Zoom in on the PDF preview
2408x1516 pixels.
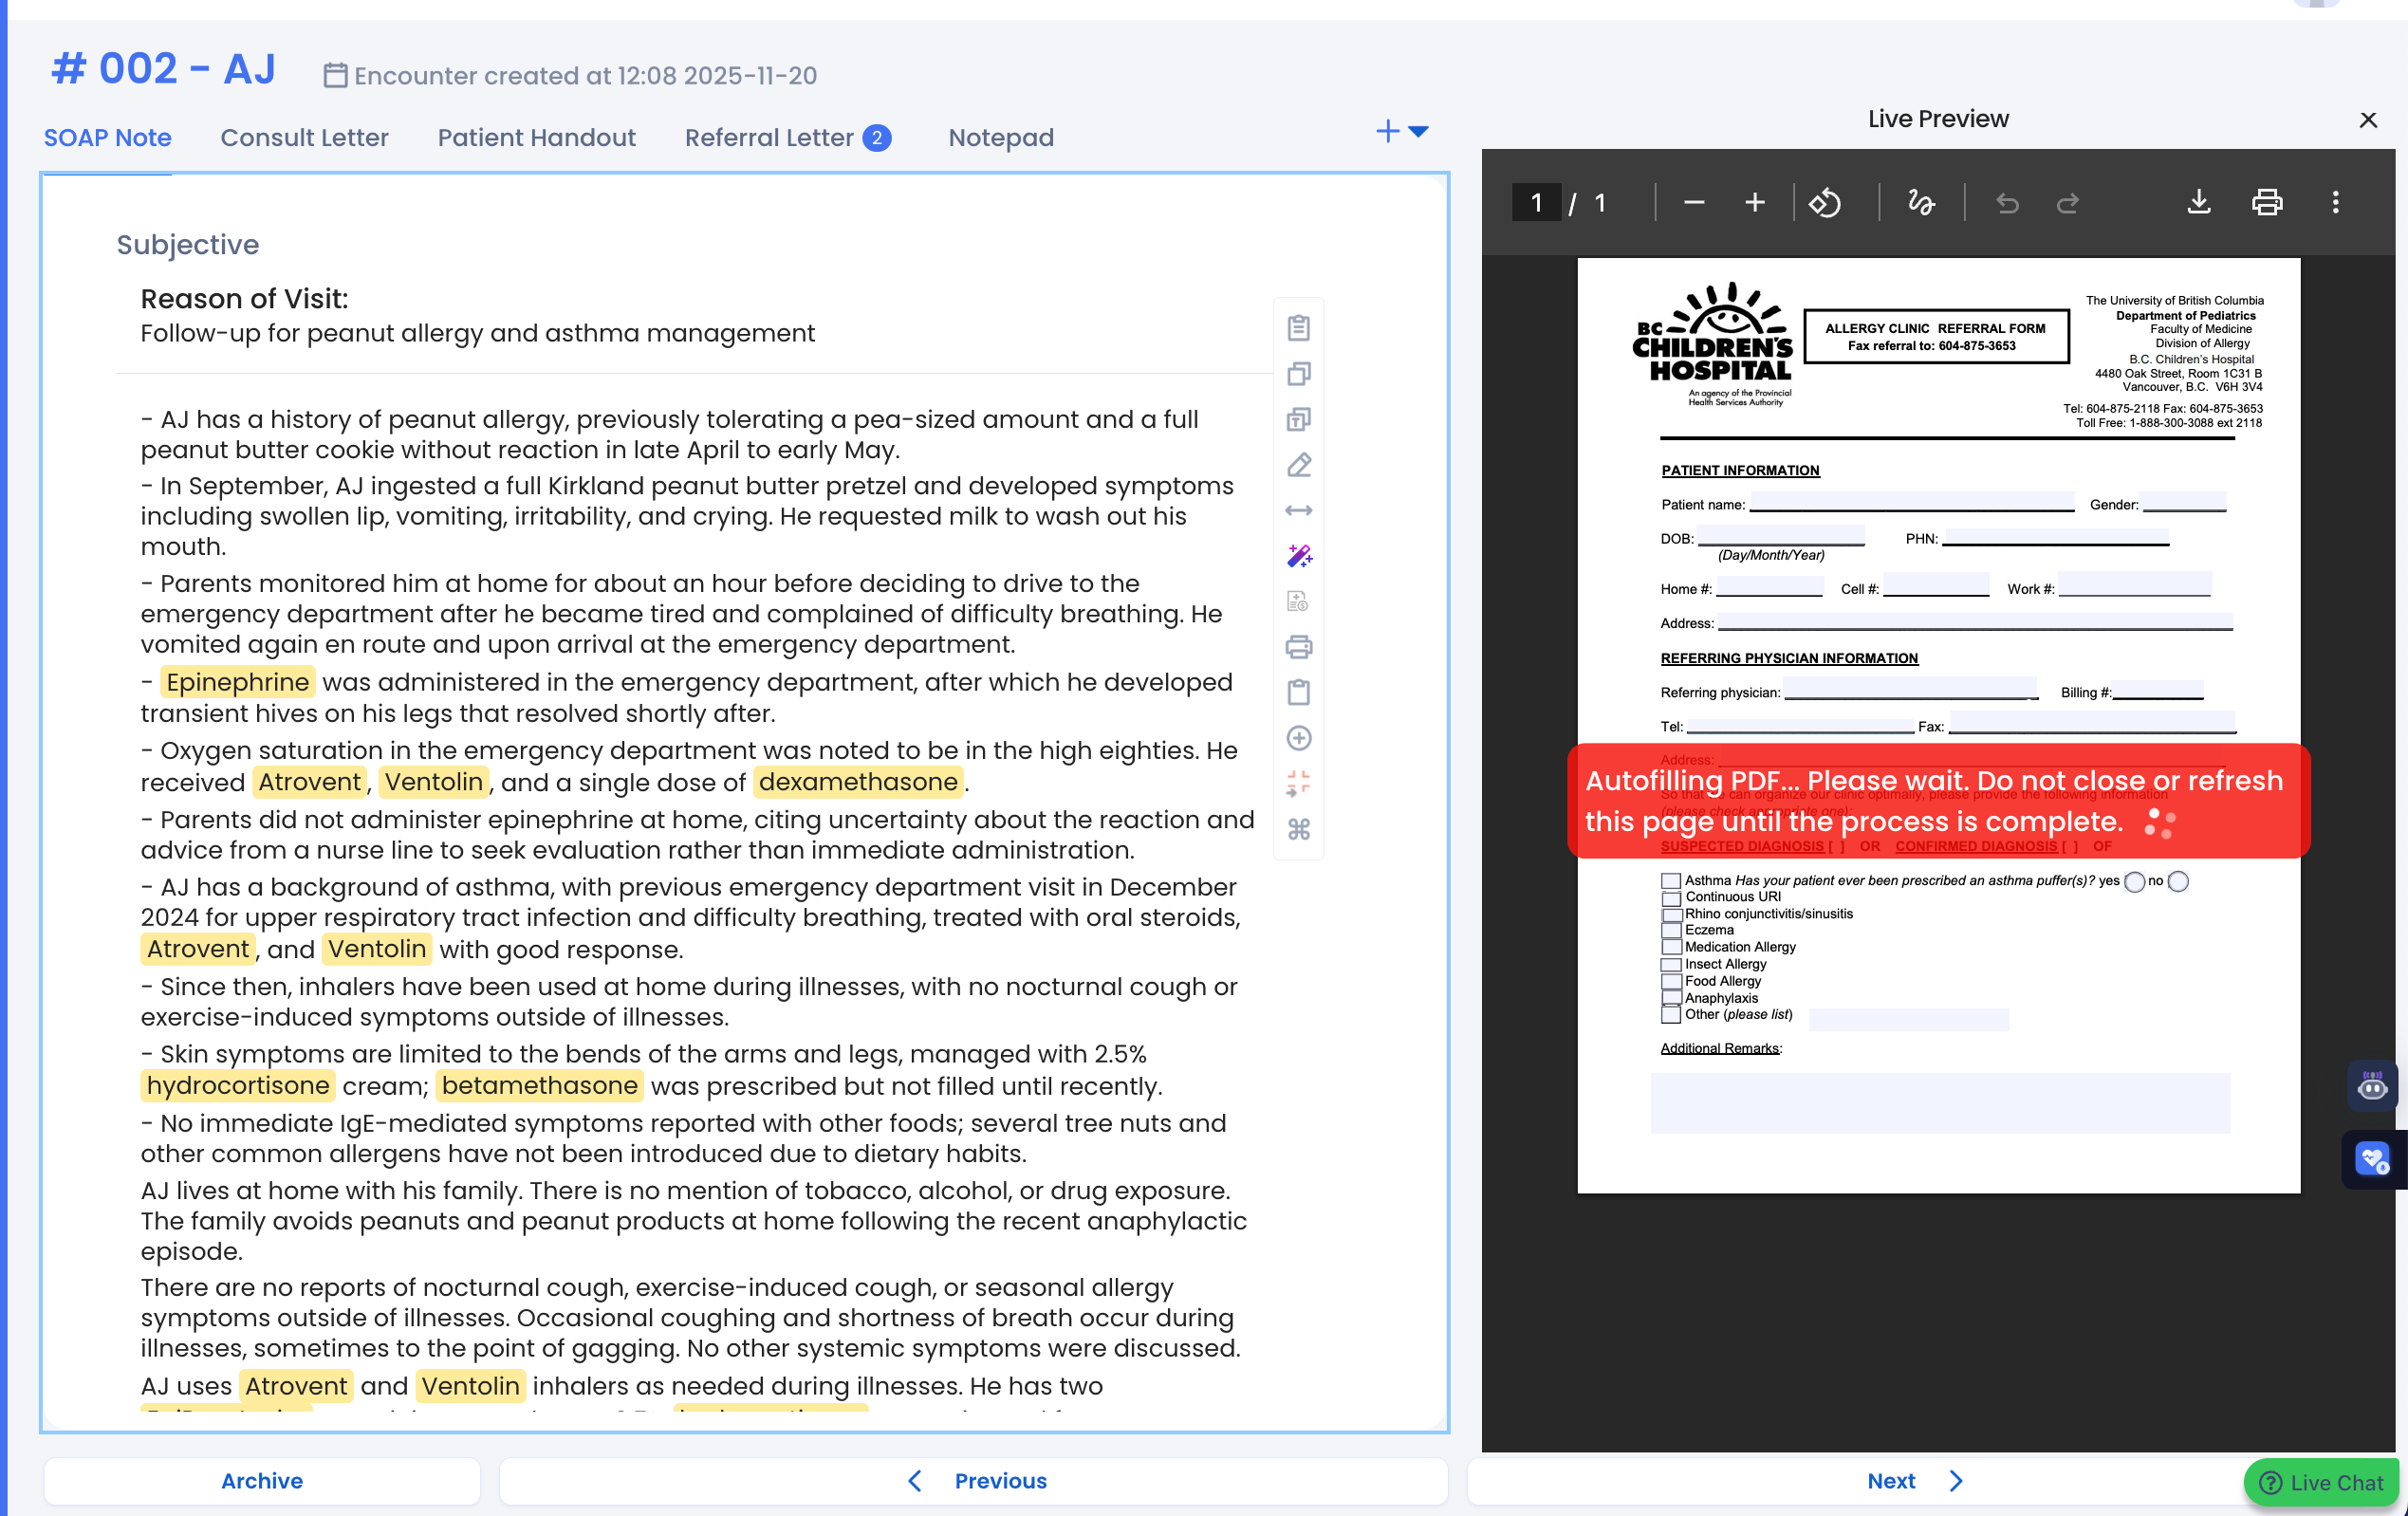pyautogui.click(x=1754, y=203)
